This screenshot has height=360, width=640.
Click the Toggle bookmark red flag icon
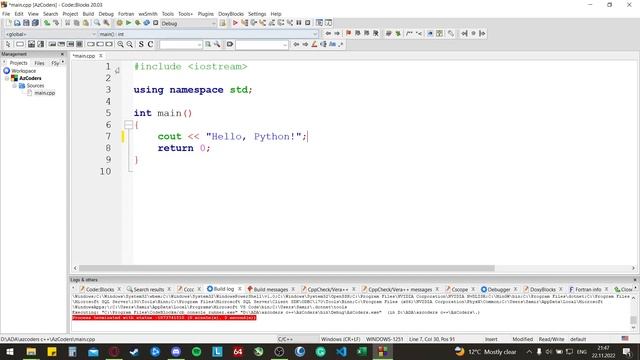point(348,33)
